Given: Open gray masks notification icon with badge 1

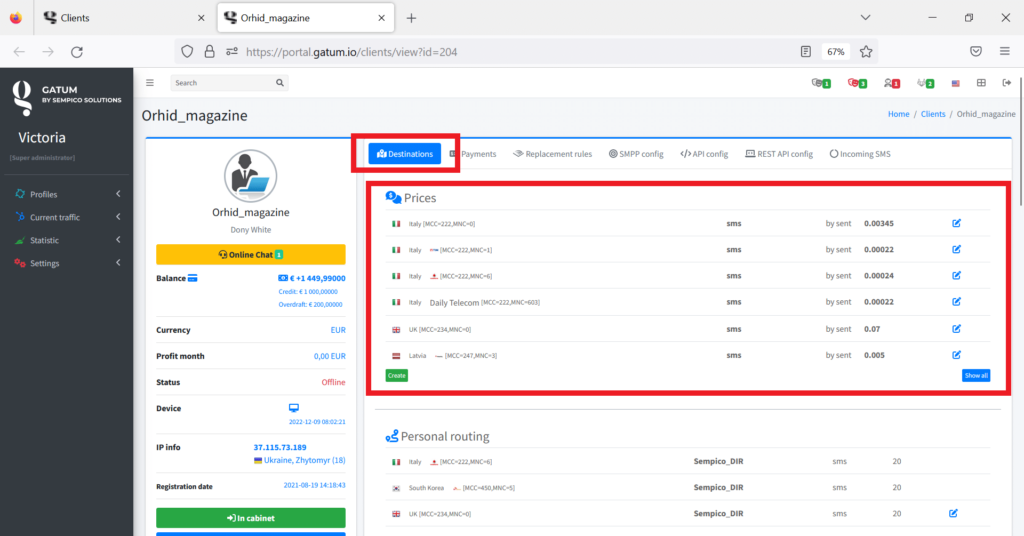Looking at the screenshot, I should tap(821, 83).
